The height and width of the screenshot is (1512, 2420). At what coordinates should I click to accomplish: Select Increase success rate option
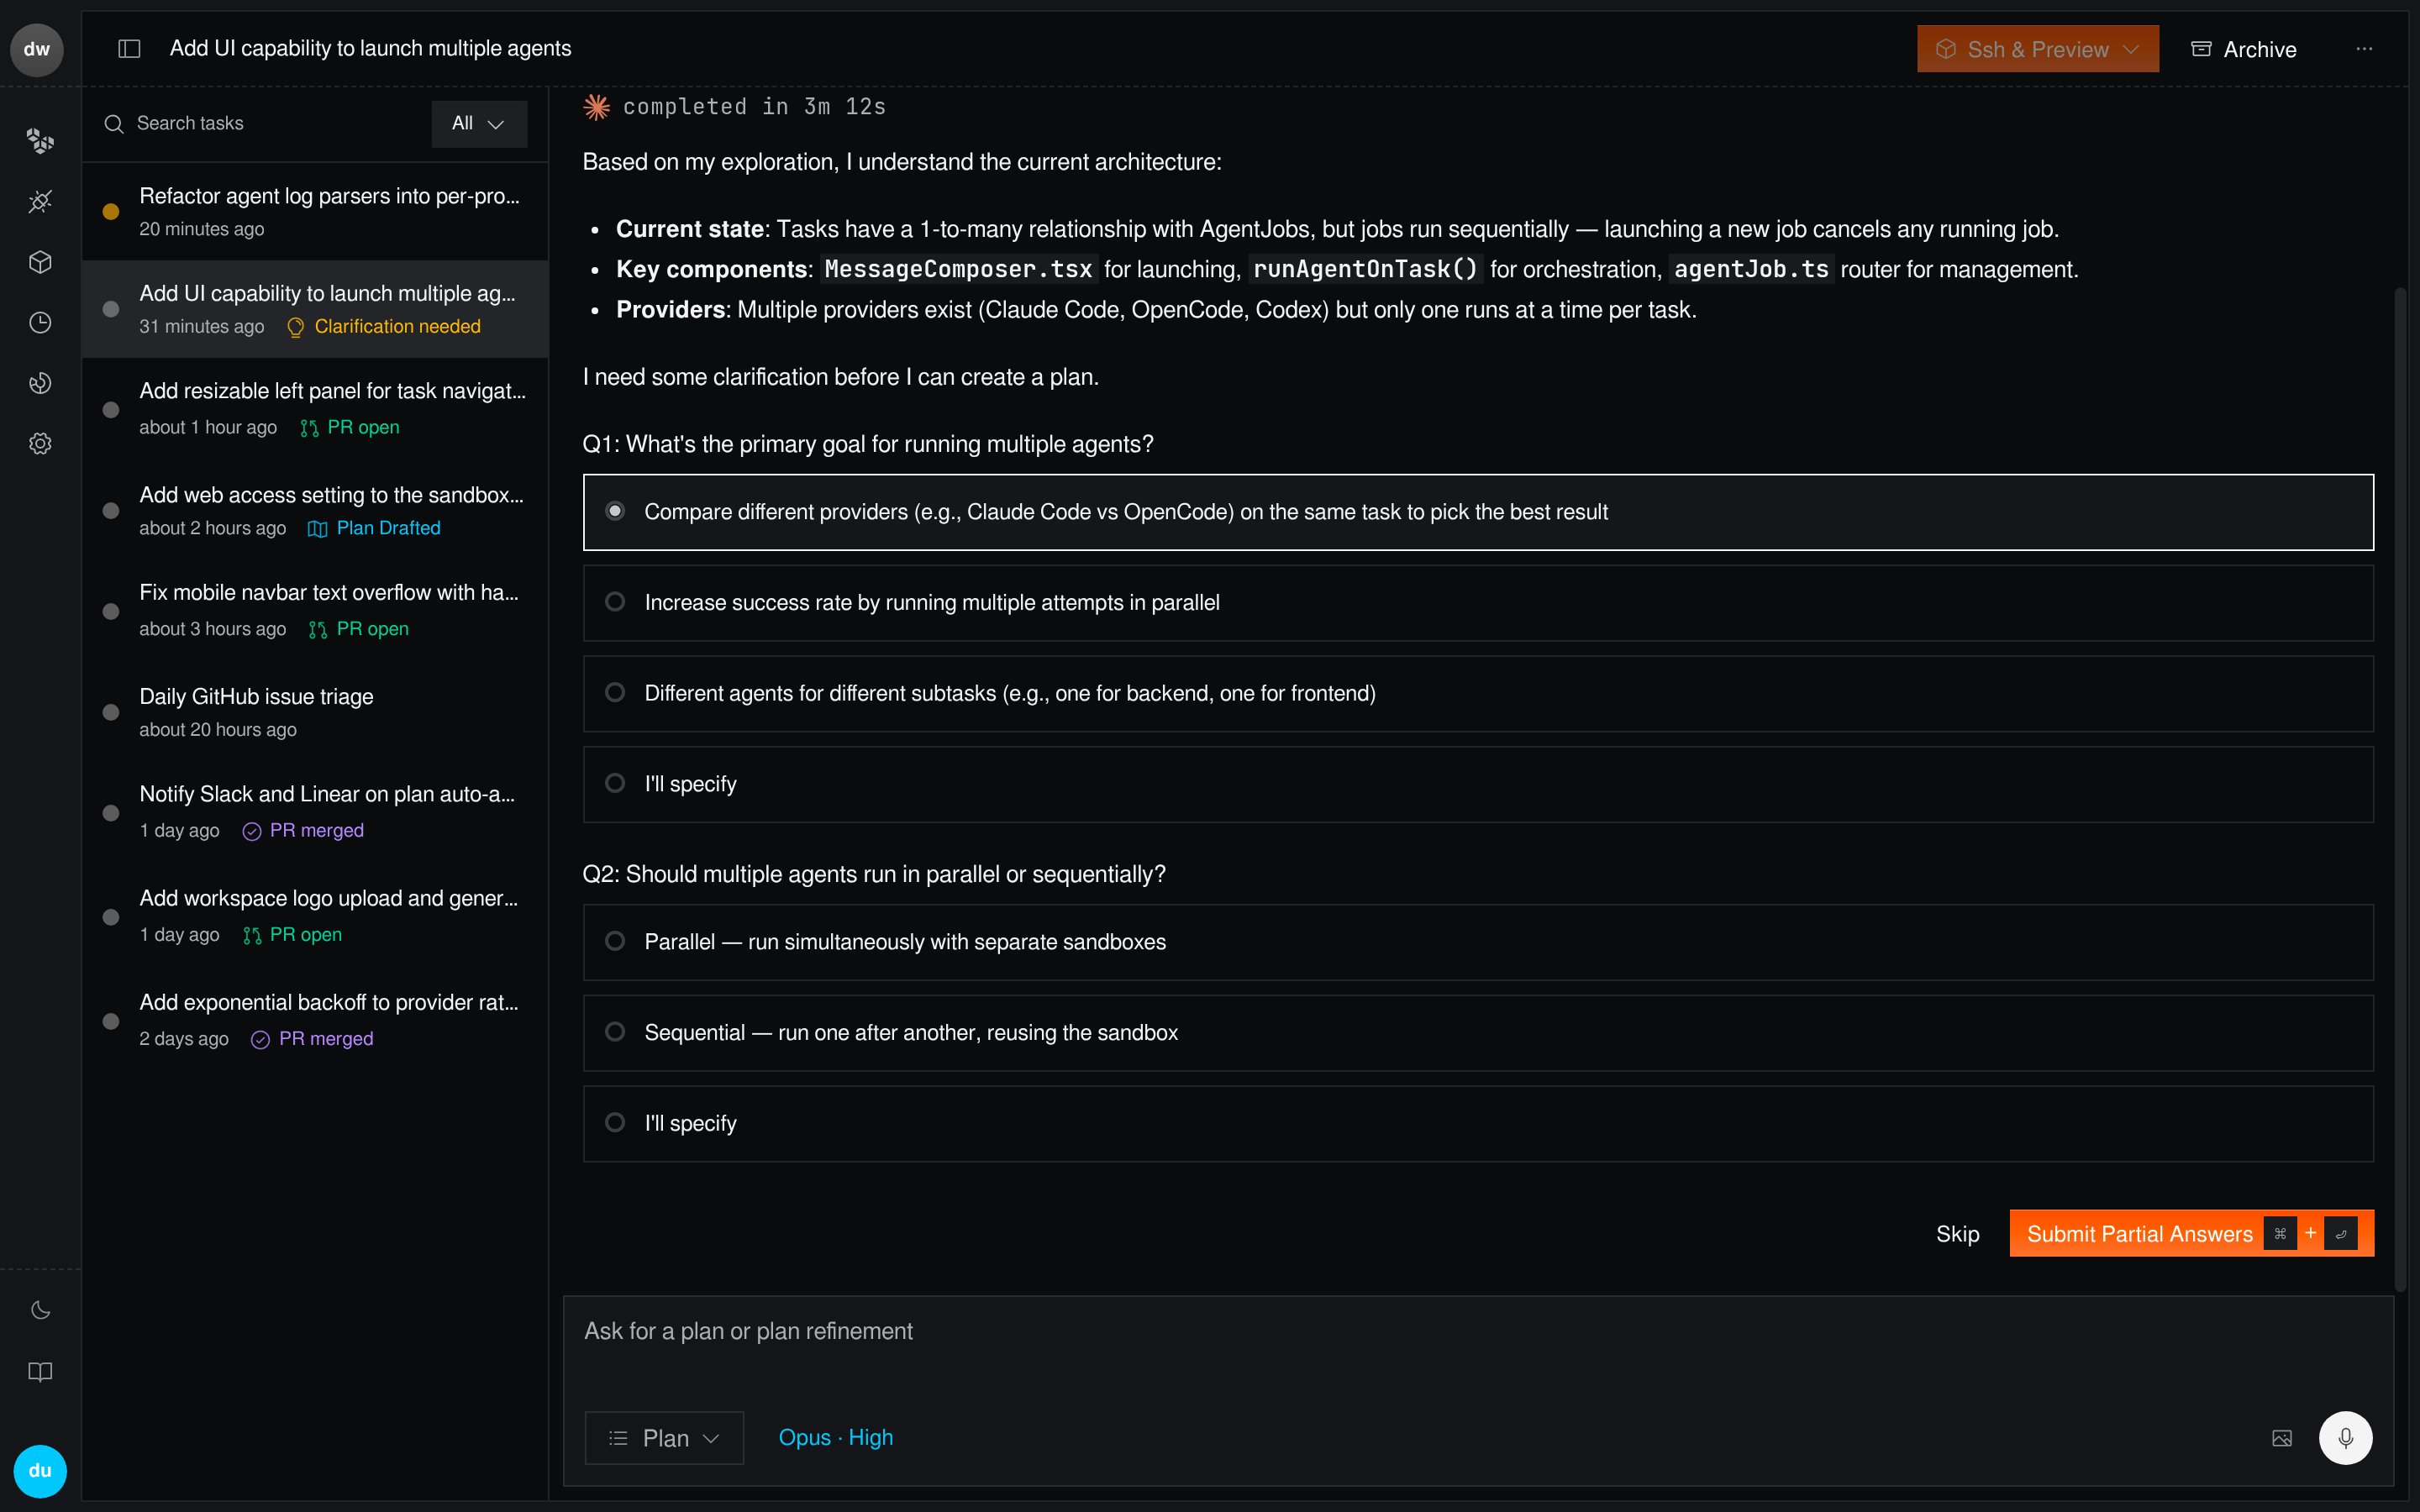[1478, 603]
